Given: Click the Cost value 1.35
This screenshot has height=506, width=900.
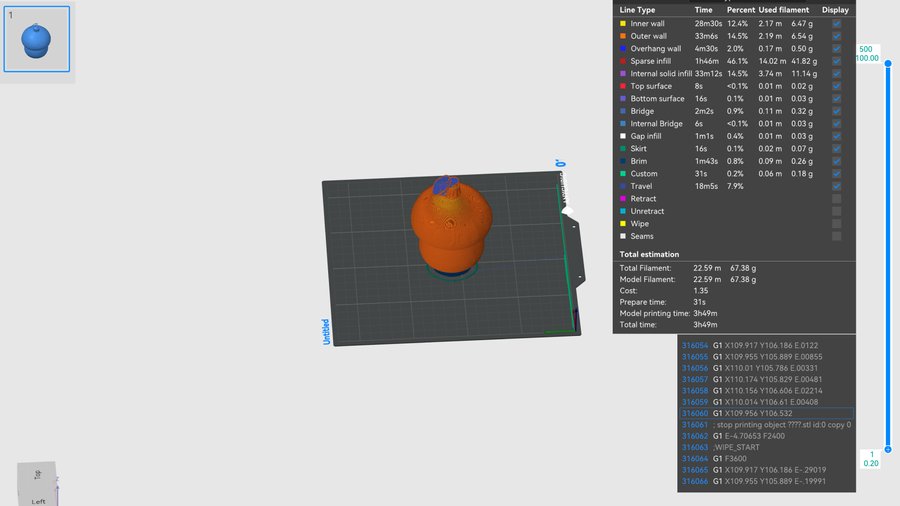Looking at the screenshot, I should (700, 290).
